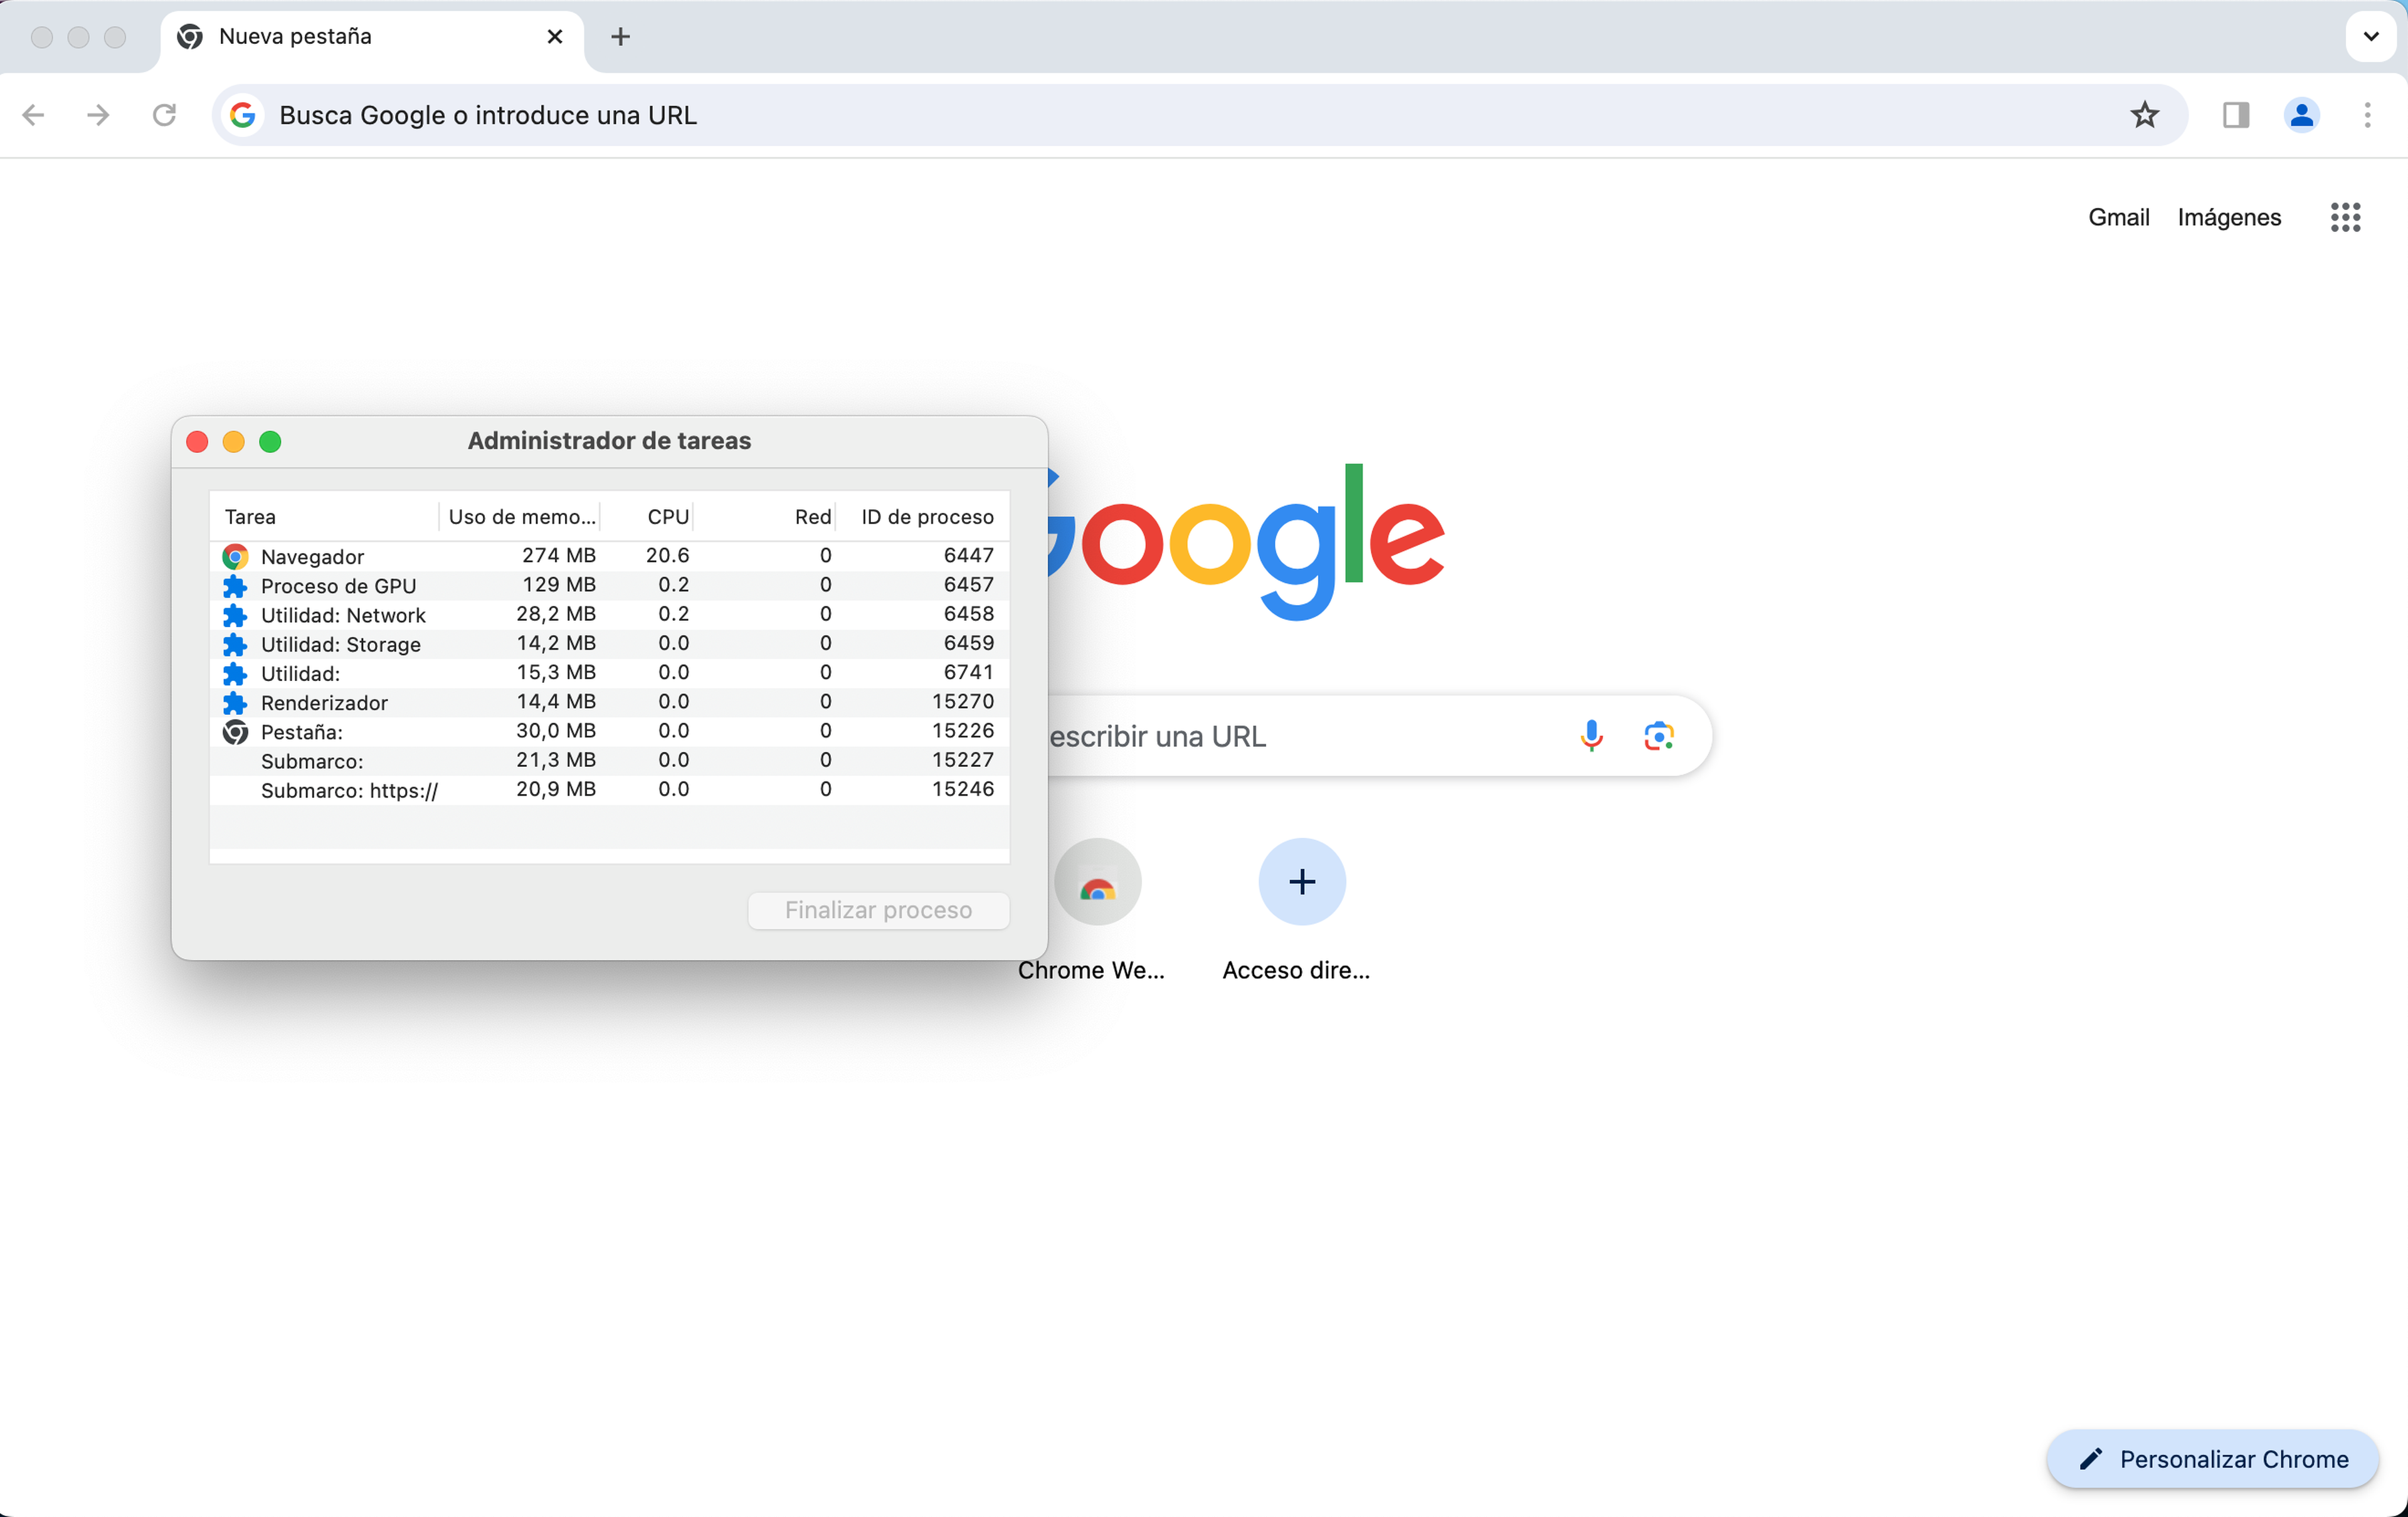Reload the current page
Screen dimensions: 2408x1517
[x=164, y=115]
